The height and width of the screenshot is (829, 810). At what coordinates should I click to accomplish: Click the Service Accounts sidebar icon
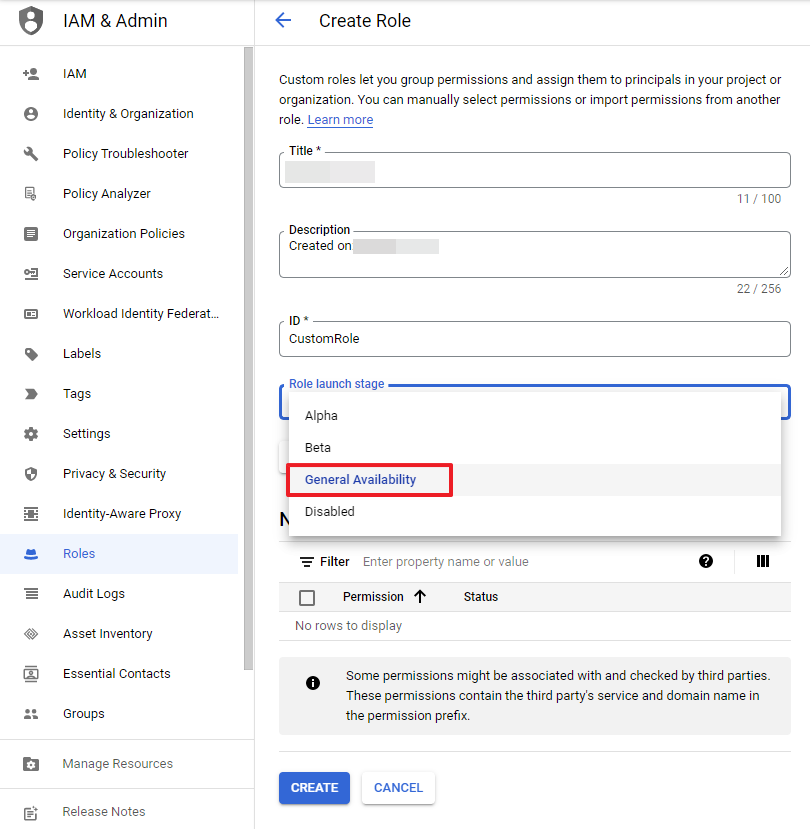point(31,274)
